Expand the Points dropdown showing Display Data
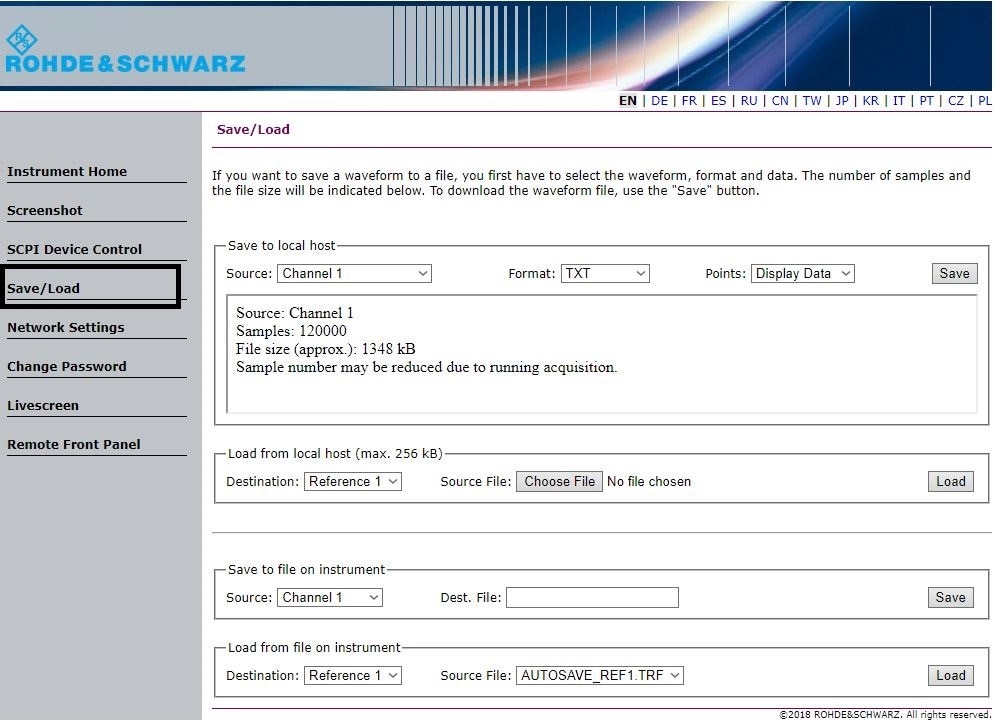 pyautogui.click(x=802, y=274)
